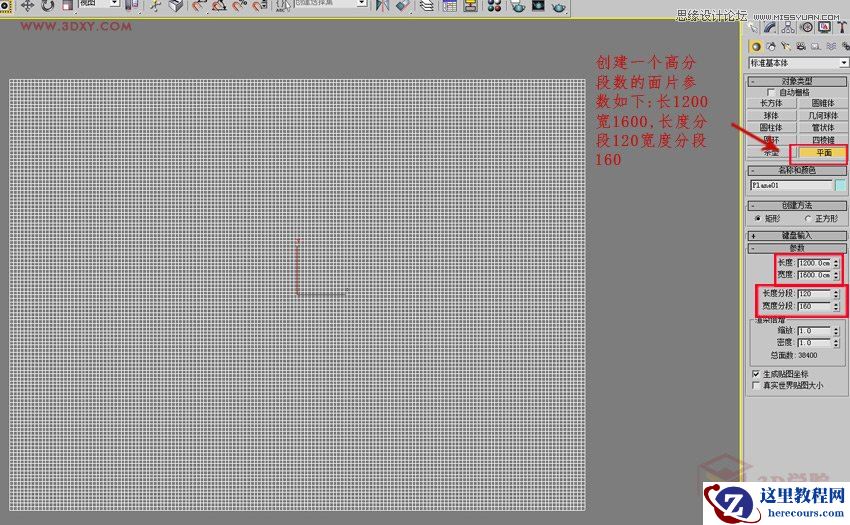Click the Quick Render teapot icon
Screen dimensions: 850x525
[x=558, y=5]
